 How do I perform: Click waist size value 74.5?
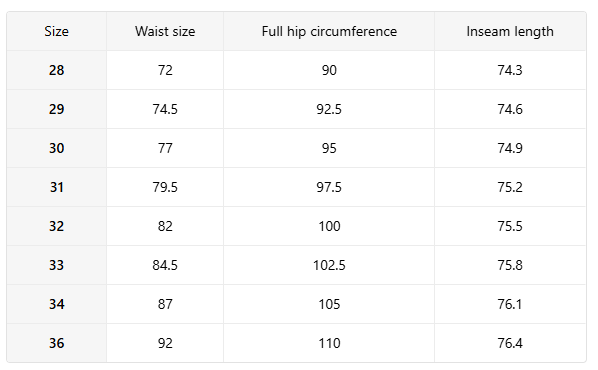165,109
